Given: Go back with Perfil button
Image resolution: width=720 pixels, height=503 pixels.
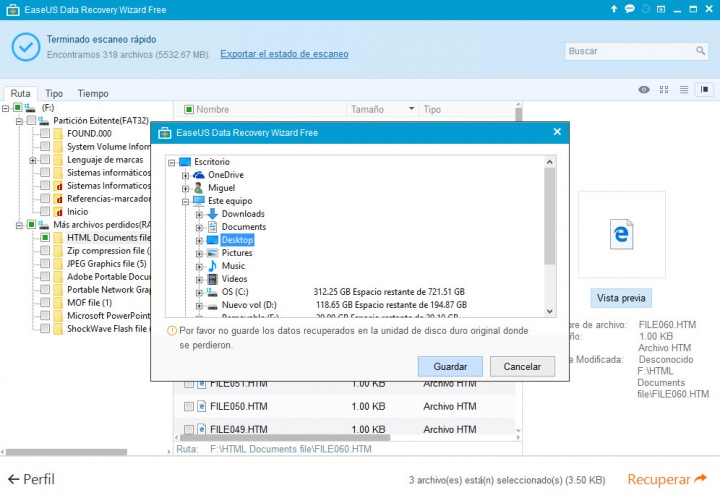Looking at the screenshot, I should pos(31,479).
